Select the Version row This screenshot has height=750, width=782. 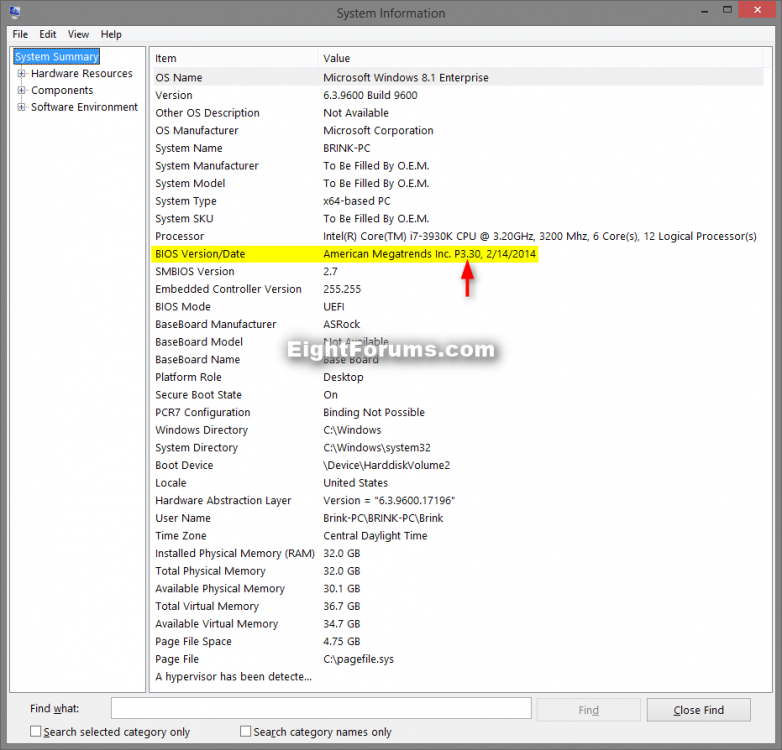457,95
